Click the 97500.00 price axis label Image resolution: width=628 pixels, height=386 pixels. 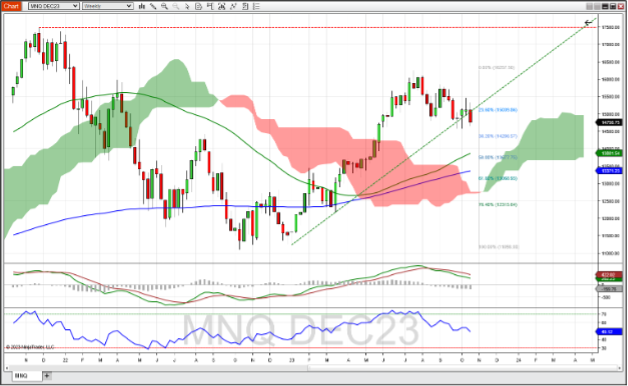tap(611, 27)
